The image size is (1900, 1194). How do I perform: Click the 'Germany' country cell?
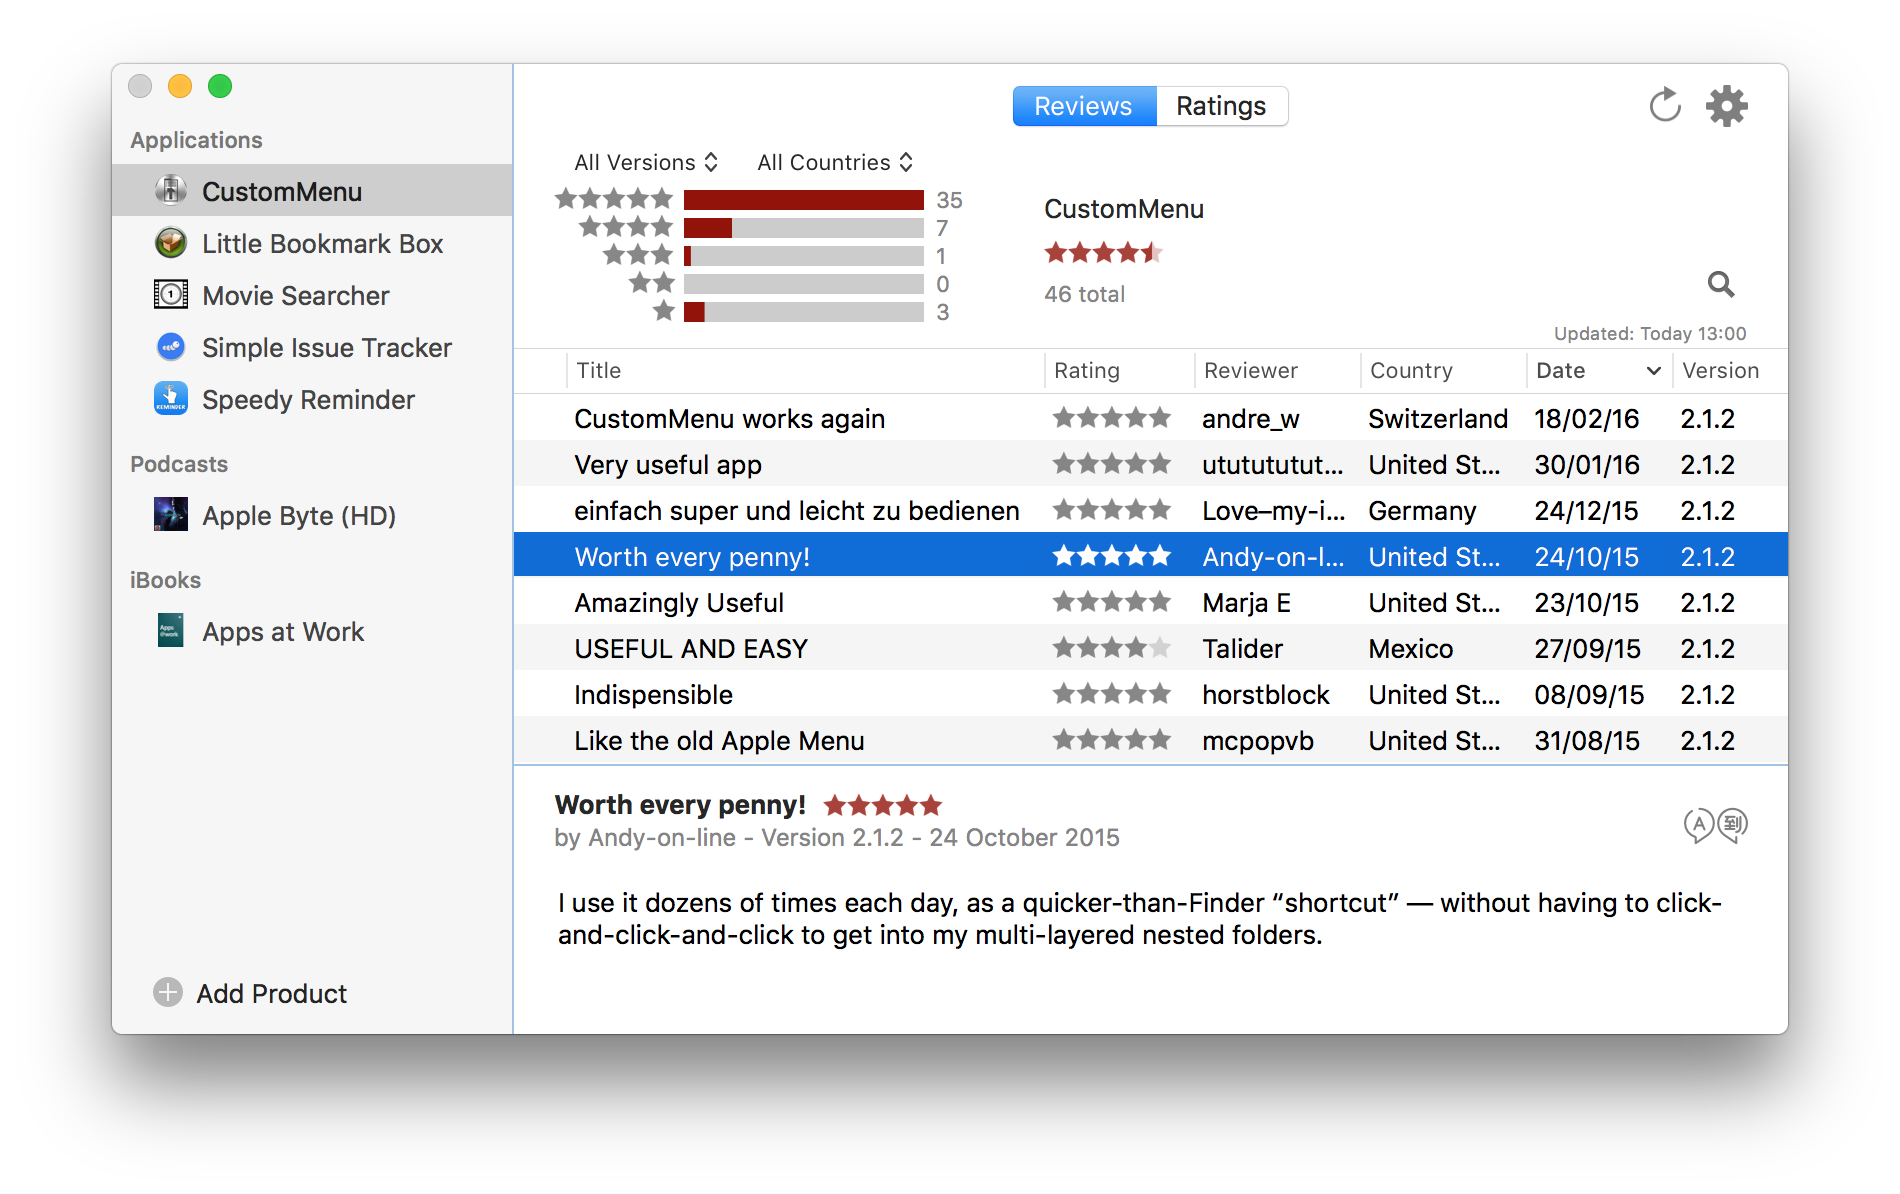(1422, 511)
